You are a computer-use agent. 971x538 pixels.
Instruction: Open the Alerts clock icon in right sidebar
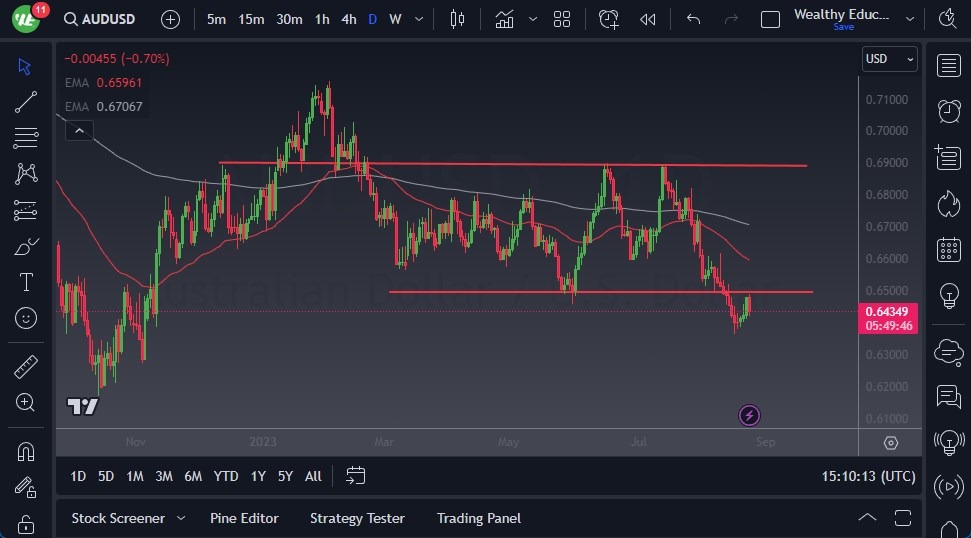pyautogui.click(x=948, y=111)
